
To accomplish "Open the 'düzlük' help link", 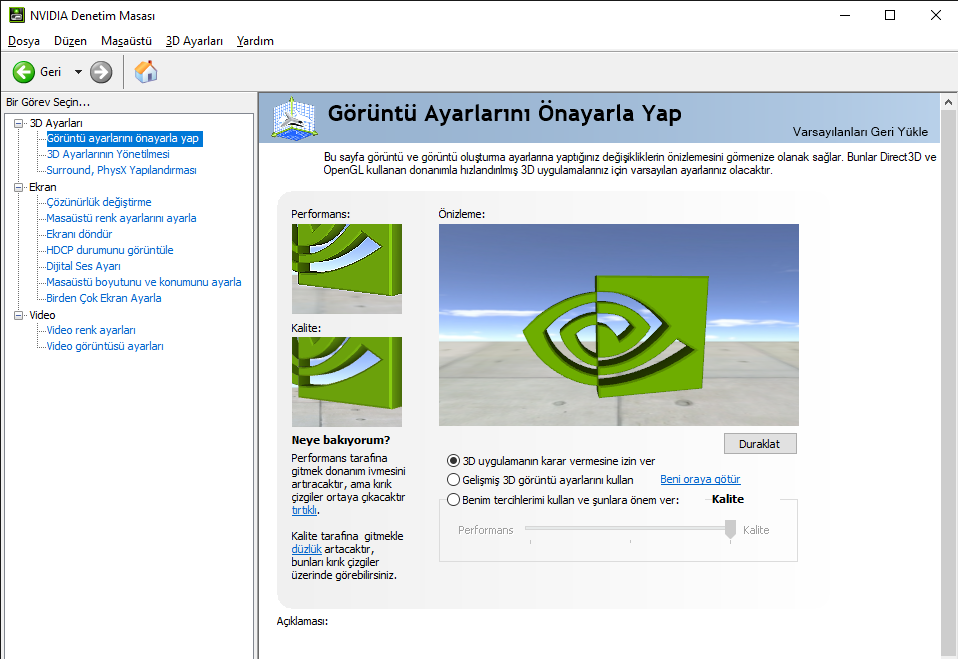I will (306, 549).
